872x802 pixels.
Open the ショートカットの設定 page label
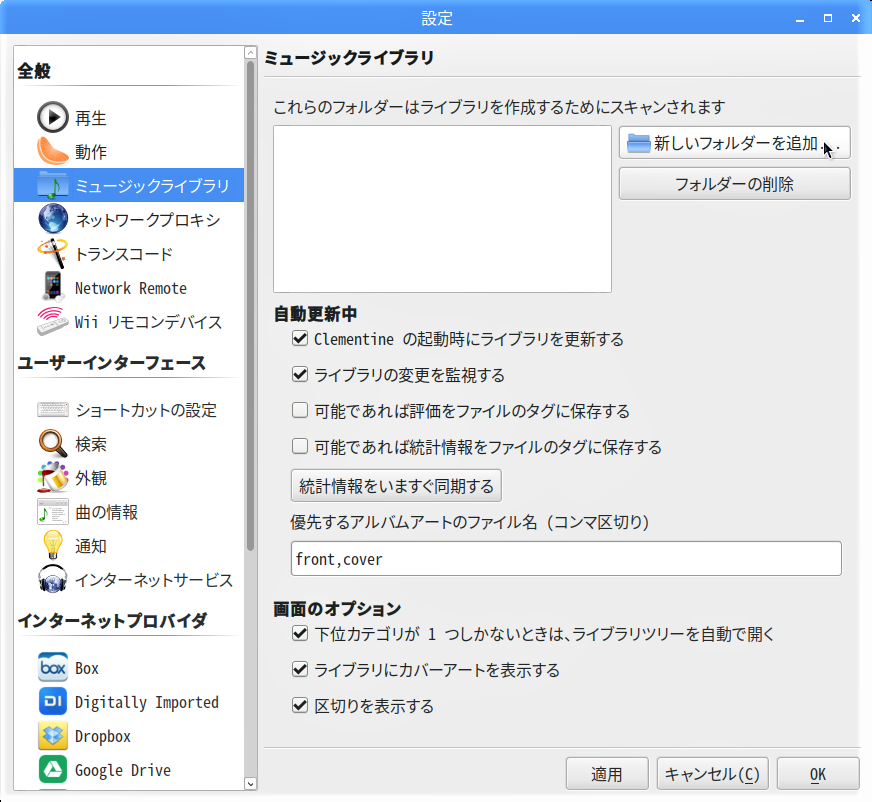[x=146, y=410]
